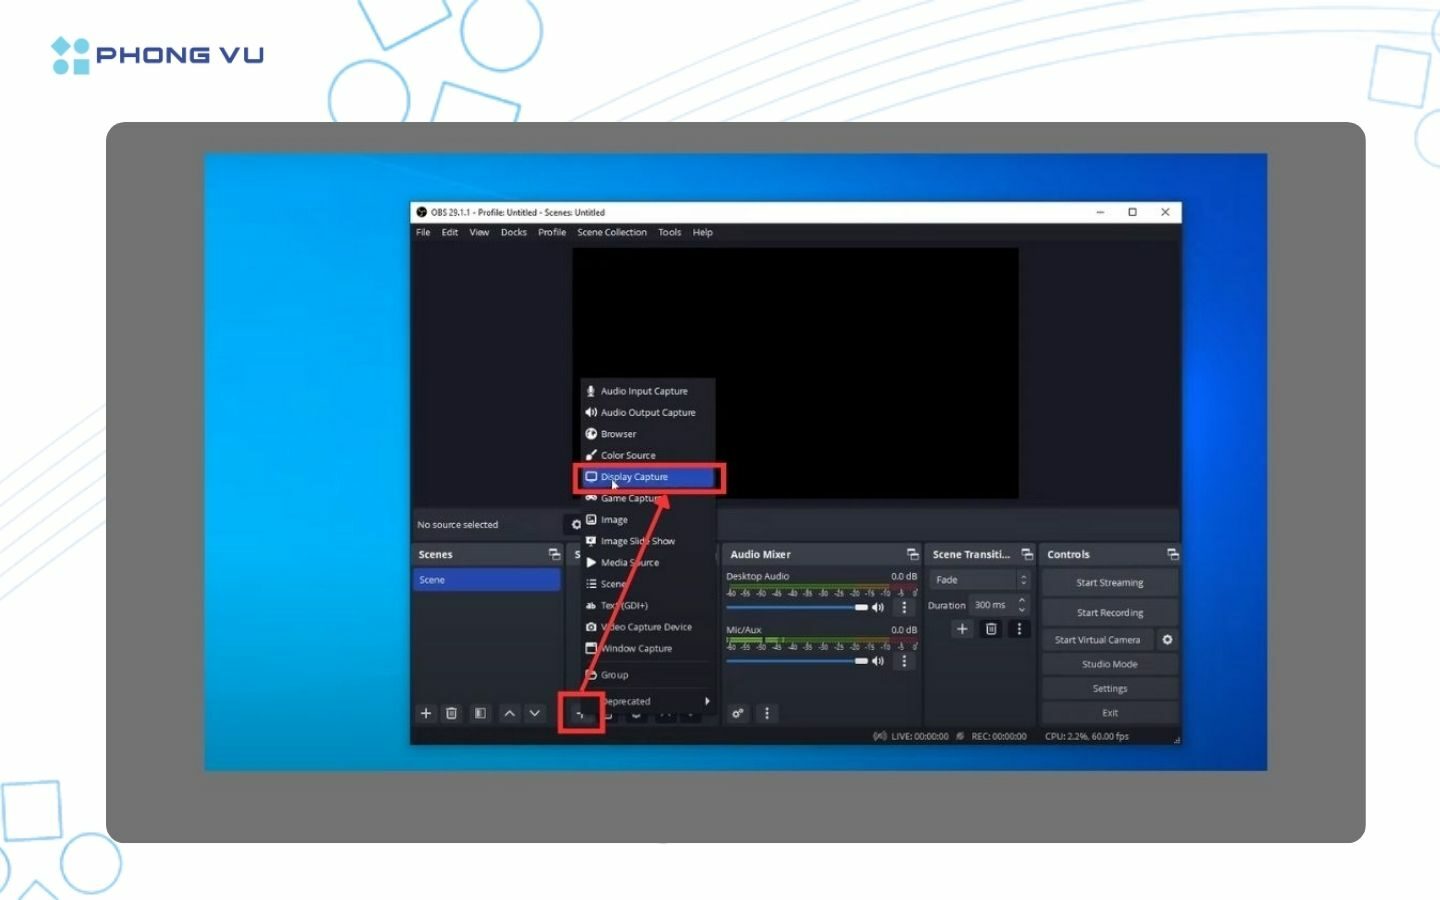Remove the transition using the Scene Transitions trash icon
The image size is (1440, 900).
coord(991,629)
